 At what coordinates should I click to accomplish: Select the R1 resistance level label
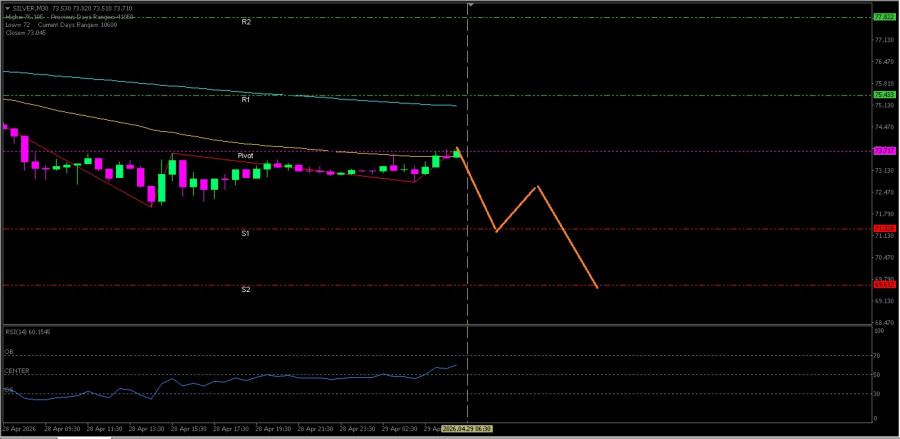[246, 99]
